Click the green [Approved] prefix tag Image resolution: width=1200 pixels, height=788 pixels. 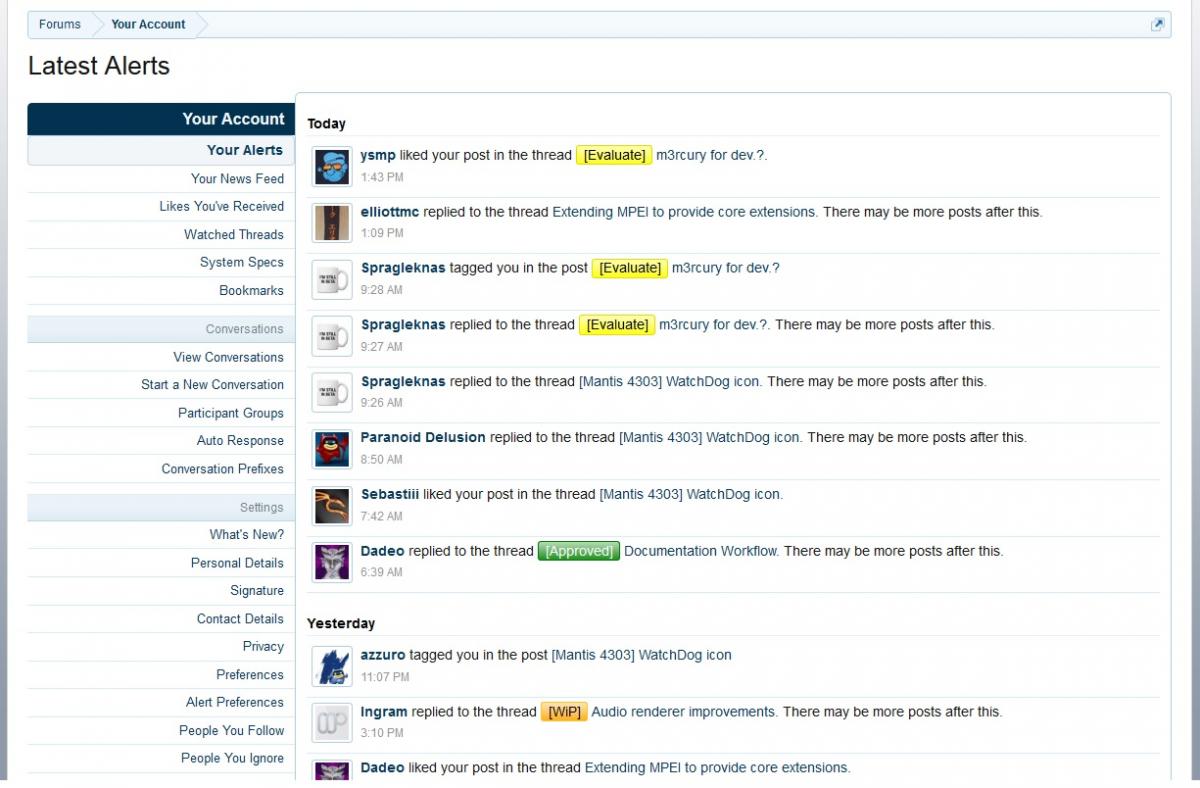pos(579,551)
